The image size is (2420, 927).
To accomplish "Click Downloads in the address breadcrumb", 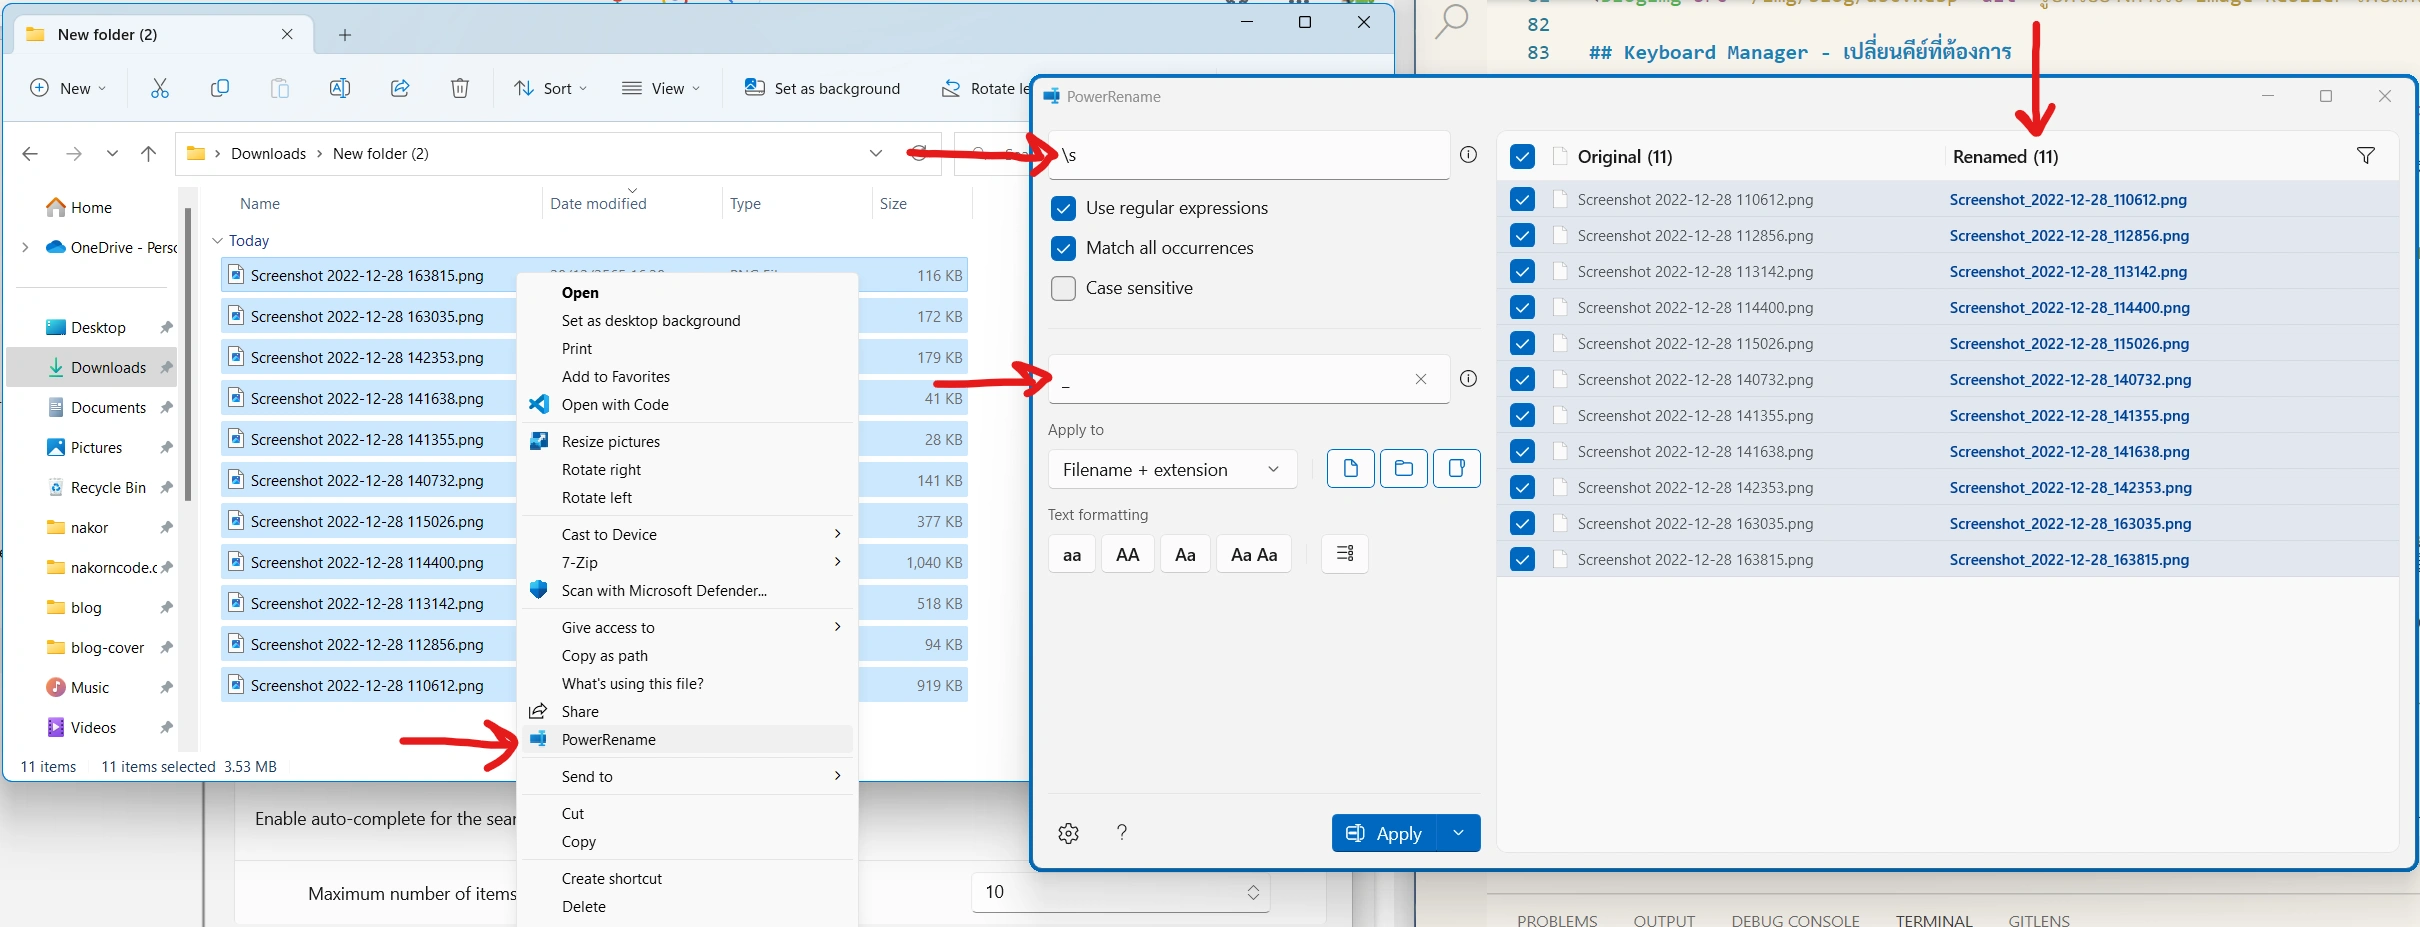I will coord(268,153).
